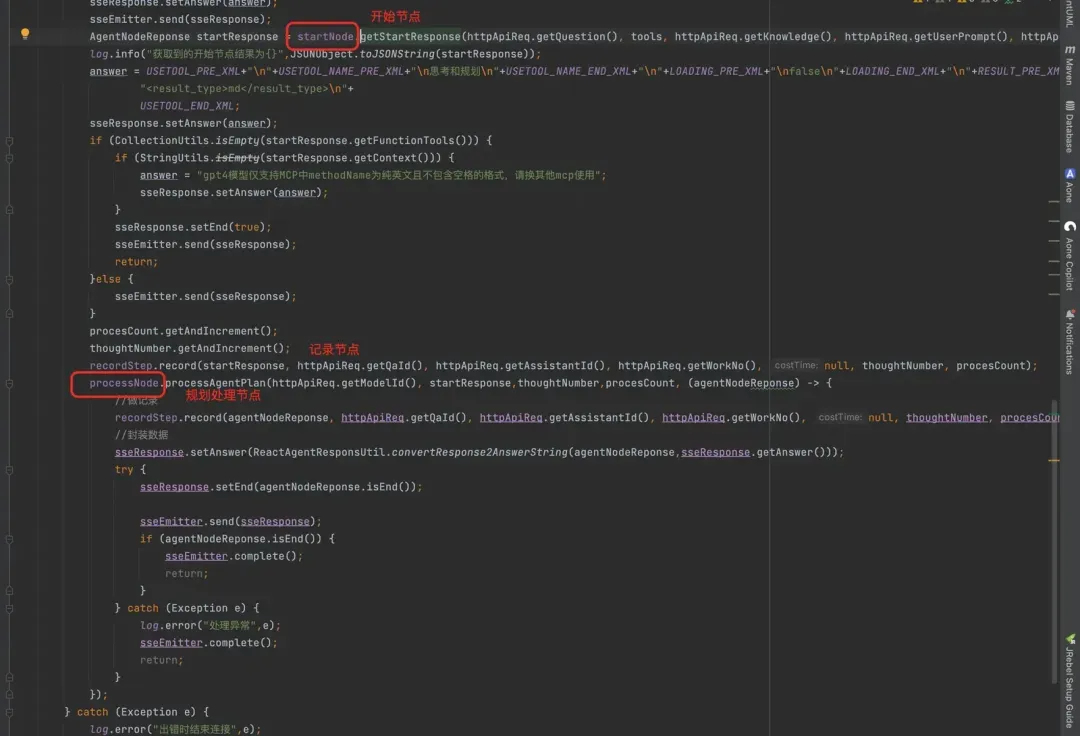The height and width of the screenshot is (736, 1080).
Task: Click the //封装数据 comment
Action: (x=141, y=435)
